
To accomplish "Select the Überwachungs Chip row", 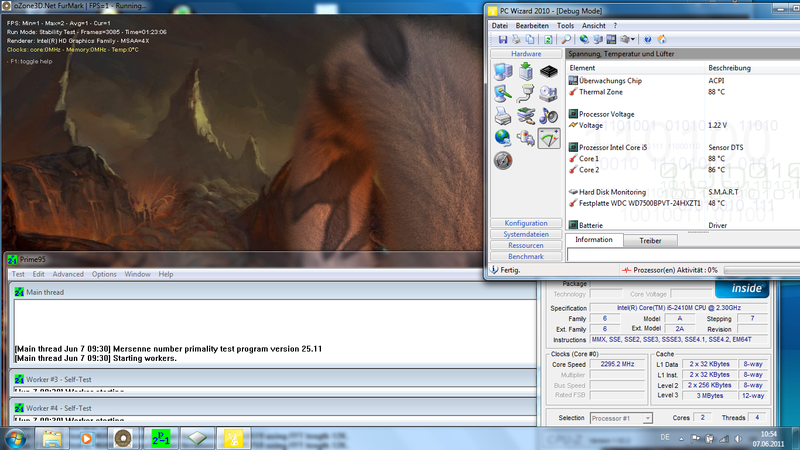I will 683,81.
